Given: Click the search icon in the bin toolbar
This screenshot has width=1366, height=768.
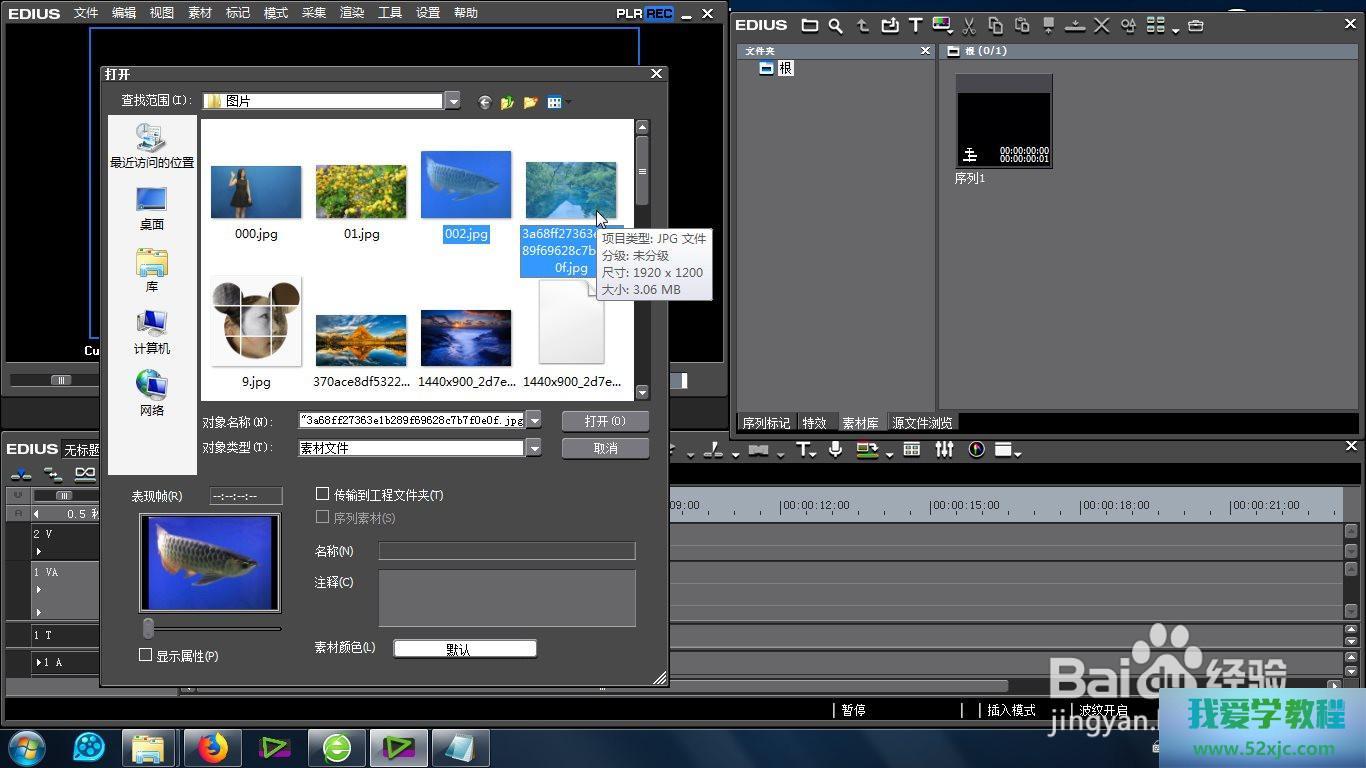Looking at the screenshot, I should (835, 26).
